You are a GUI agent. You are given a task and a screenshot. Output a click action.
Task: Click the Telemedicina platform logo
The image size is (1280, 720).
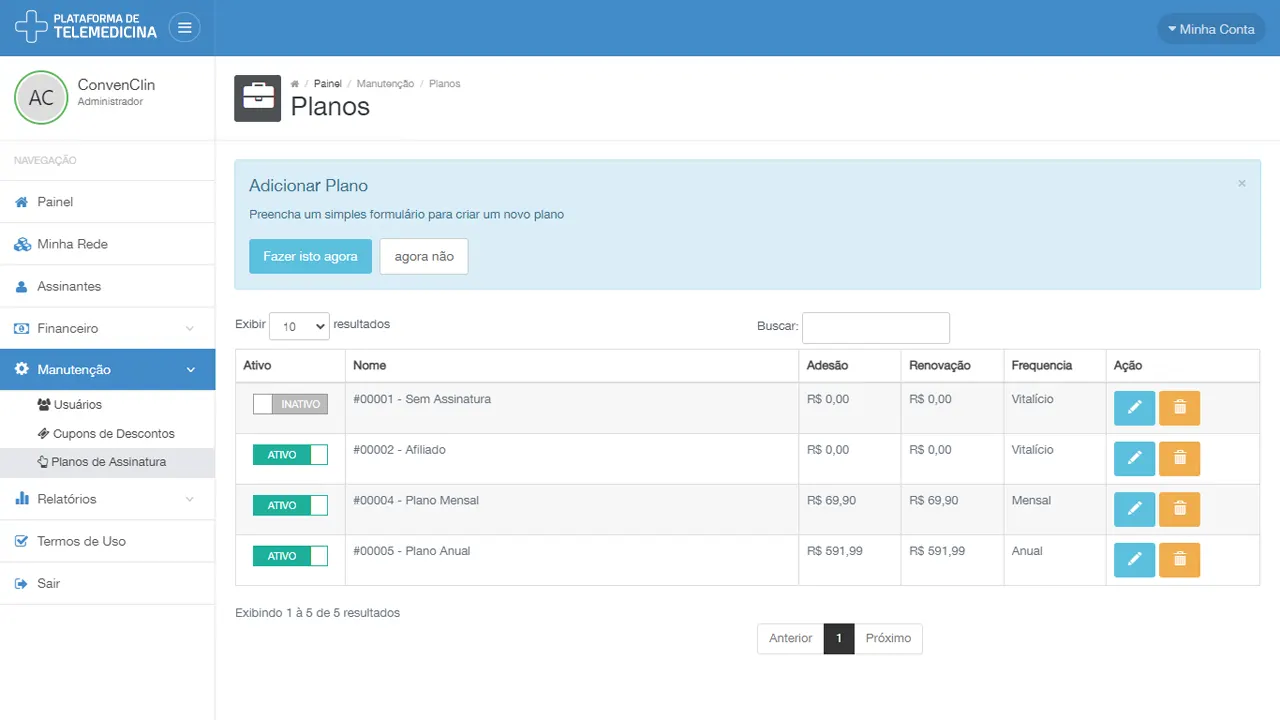(86, 27)
